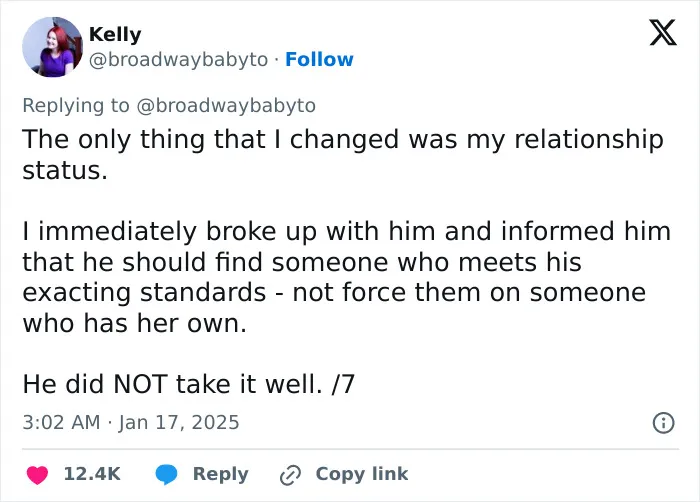Viewport: 700px width, 502px height.
Task: Click the Jan 17, 2025 date
Action: [x=179, y=423]
